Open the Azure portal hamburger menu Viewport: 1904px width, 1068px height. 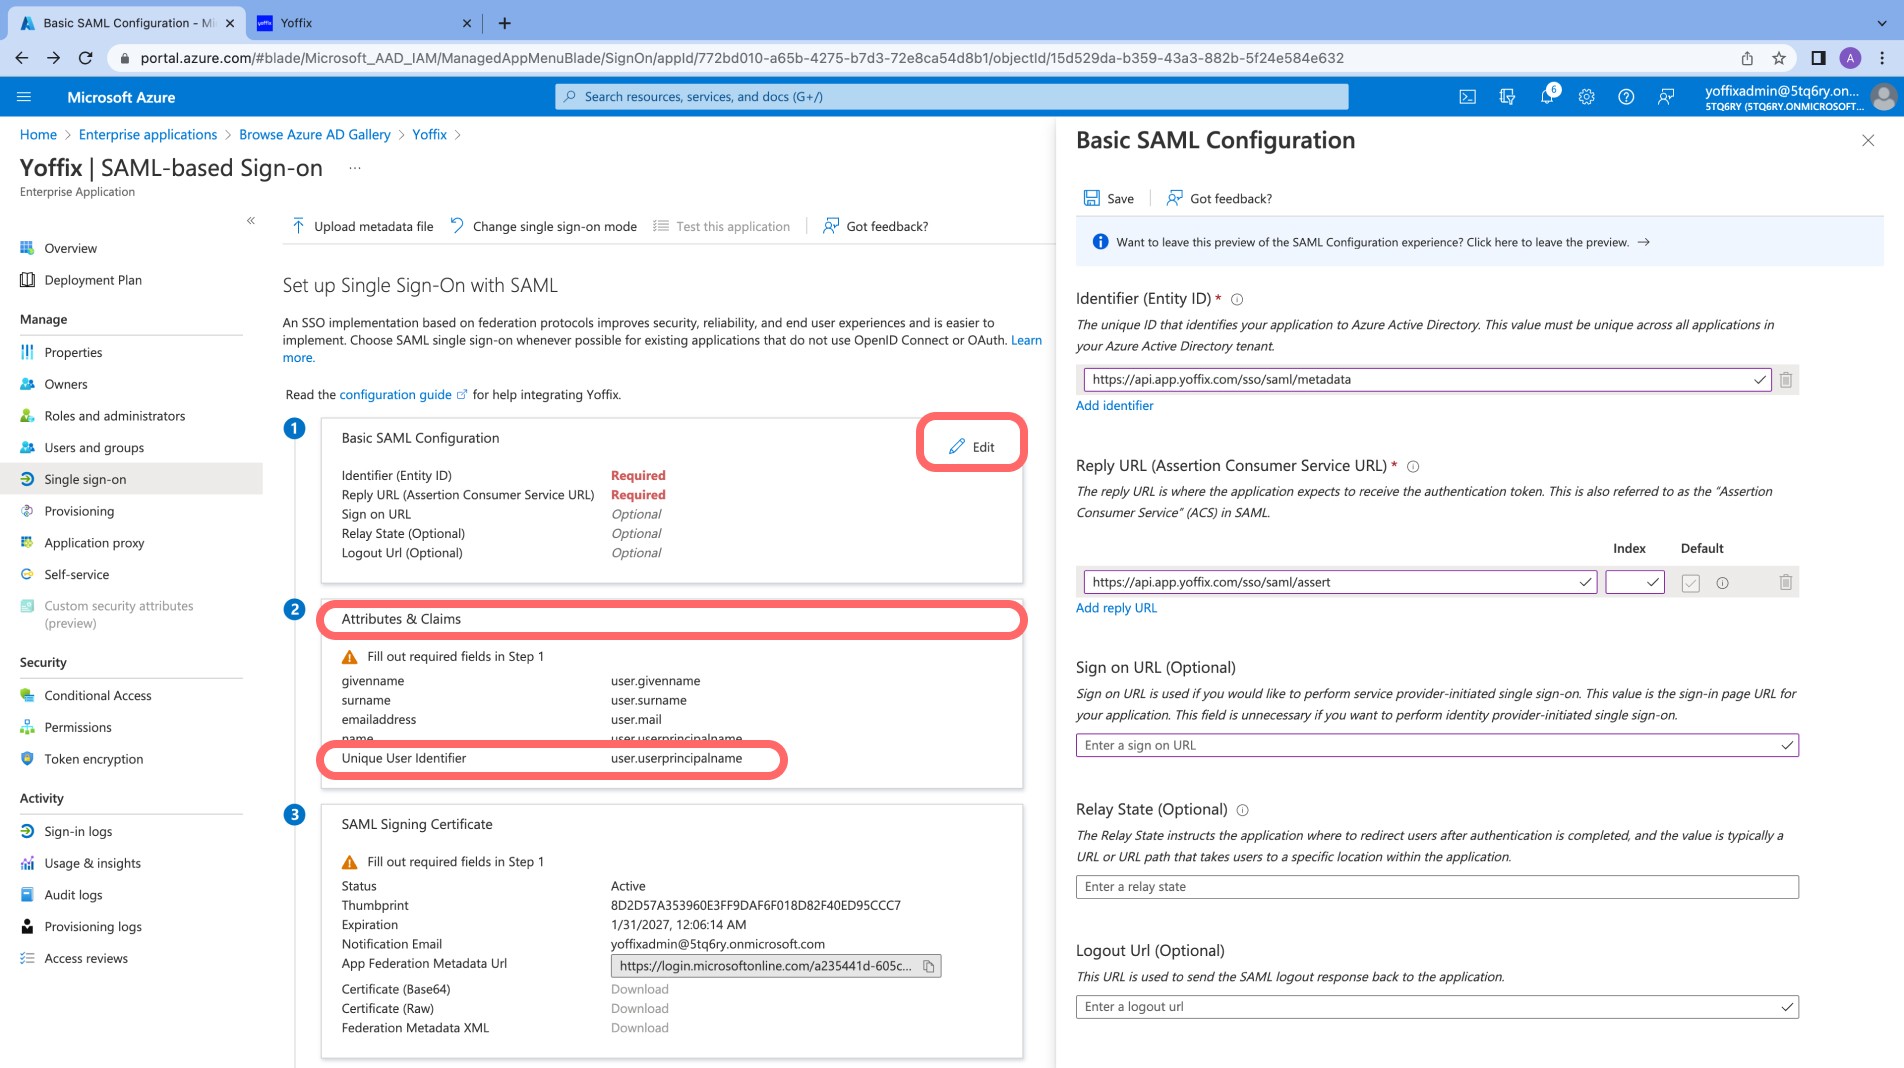[24, 97]
